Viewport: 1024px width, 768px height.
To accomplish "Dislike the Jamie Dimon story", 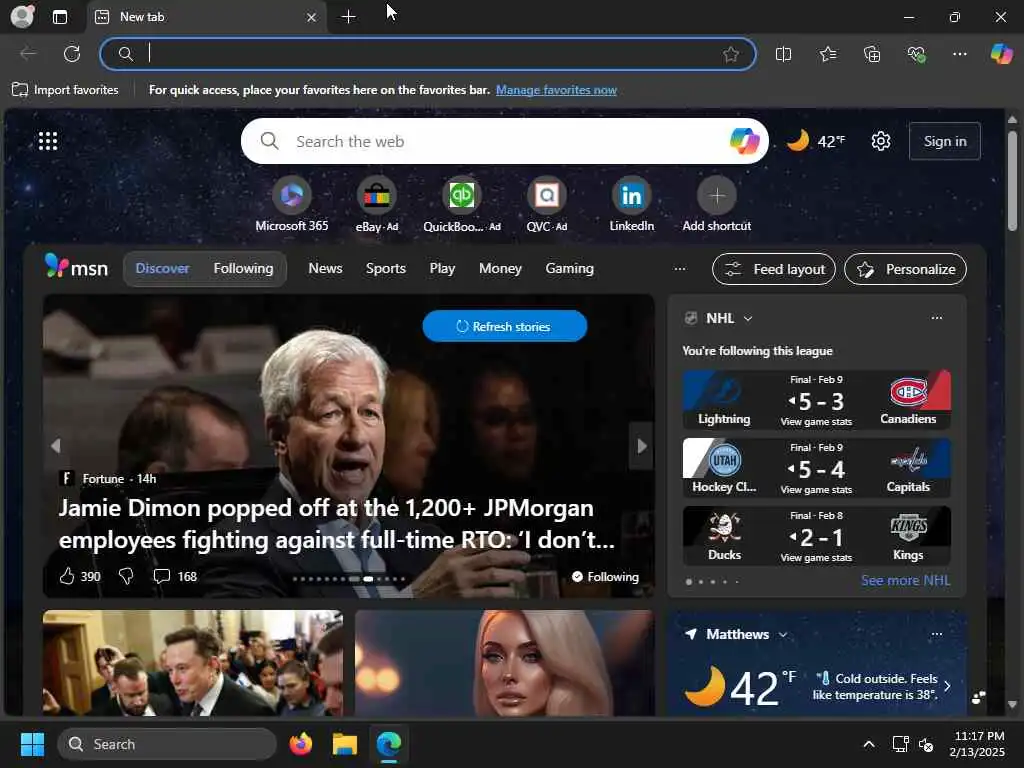I will point(126,576).
